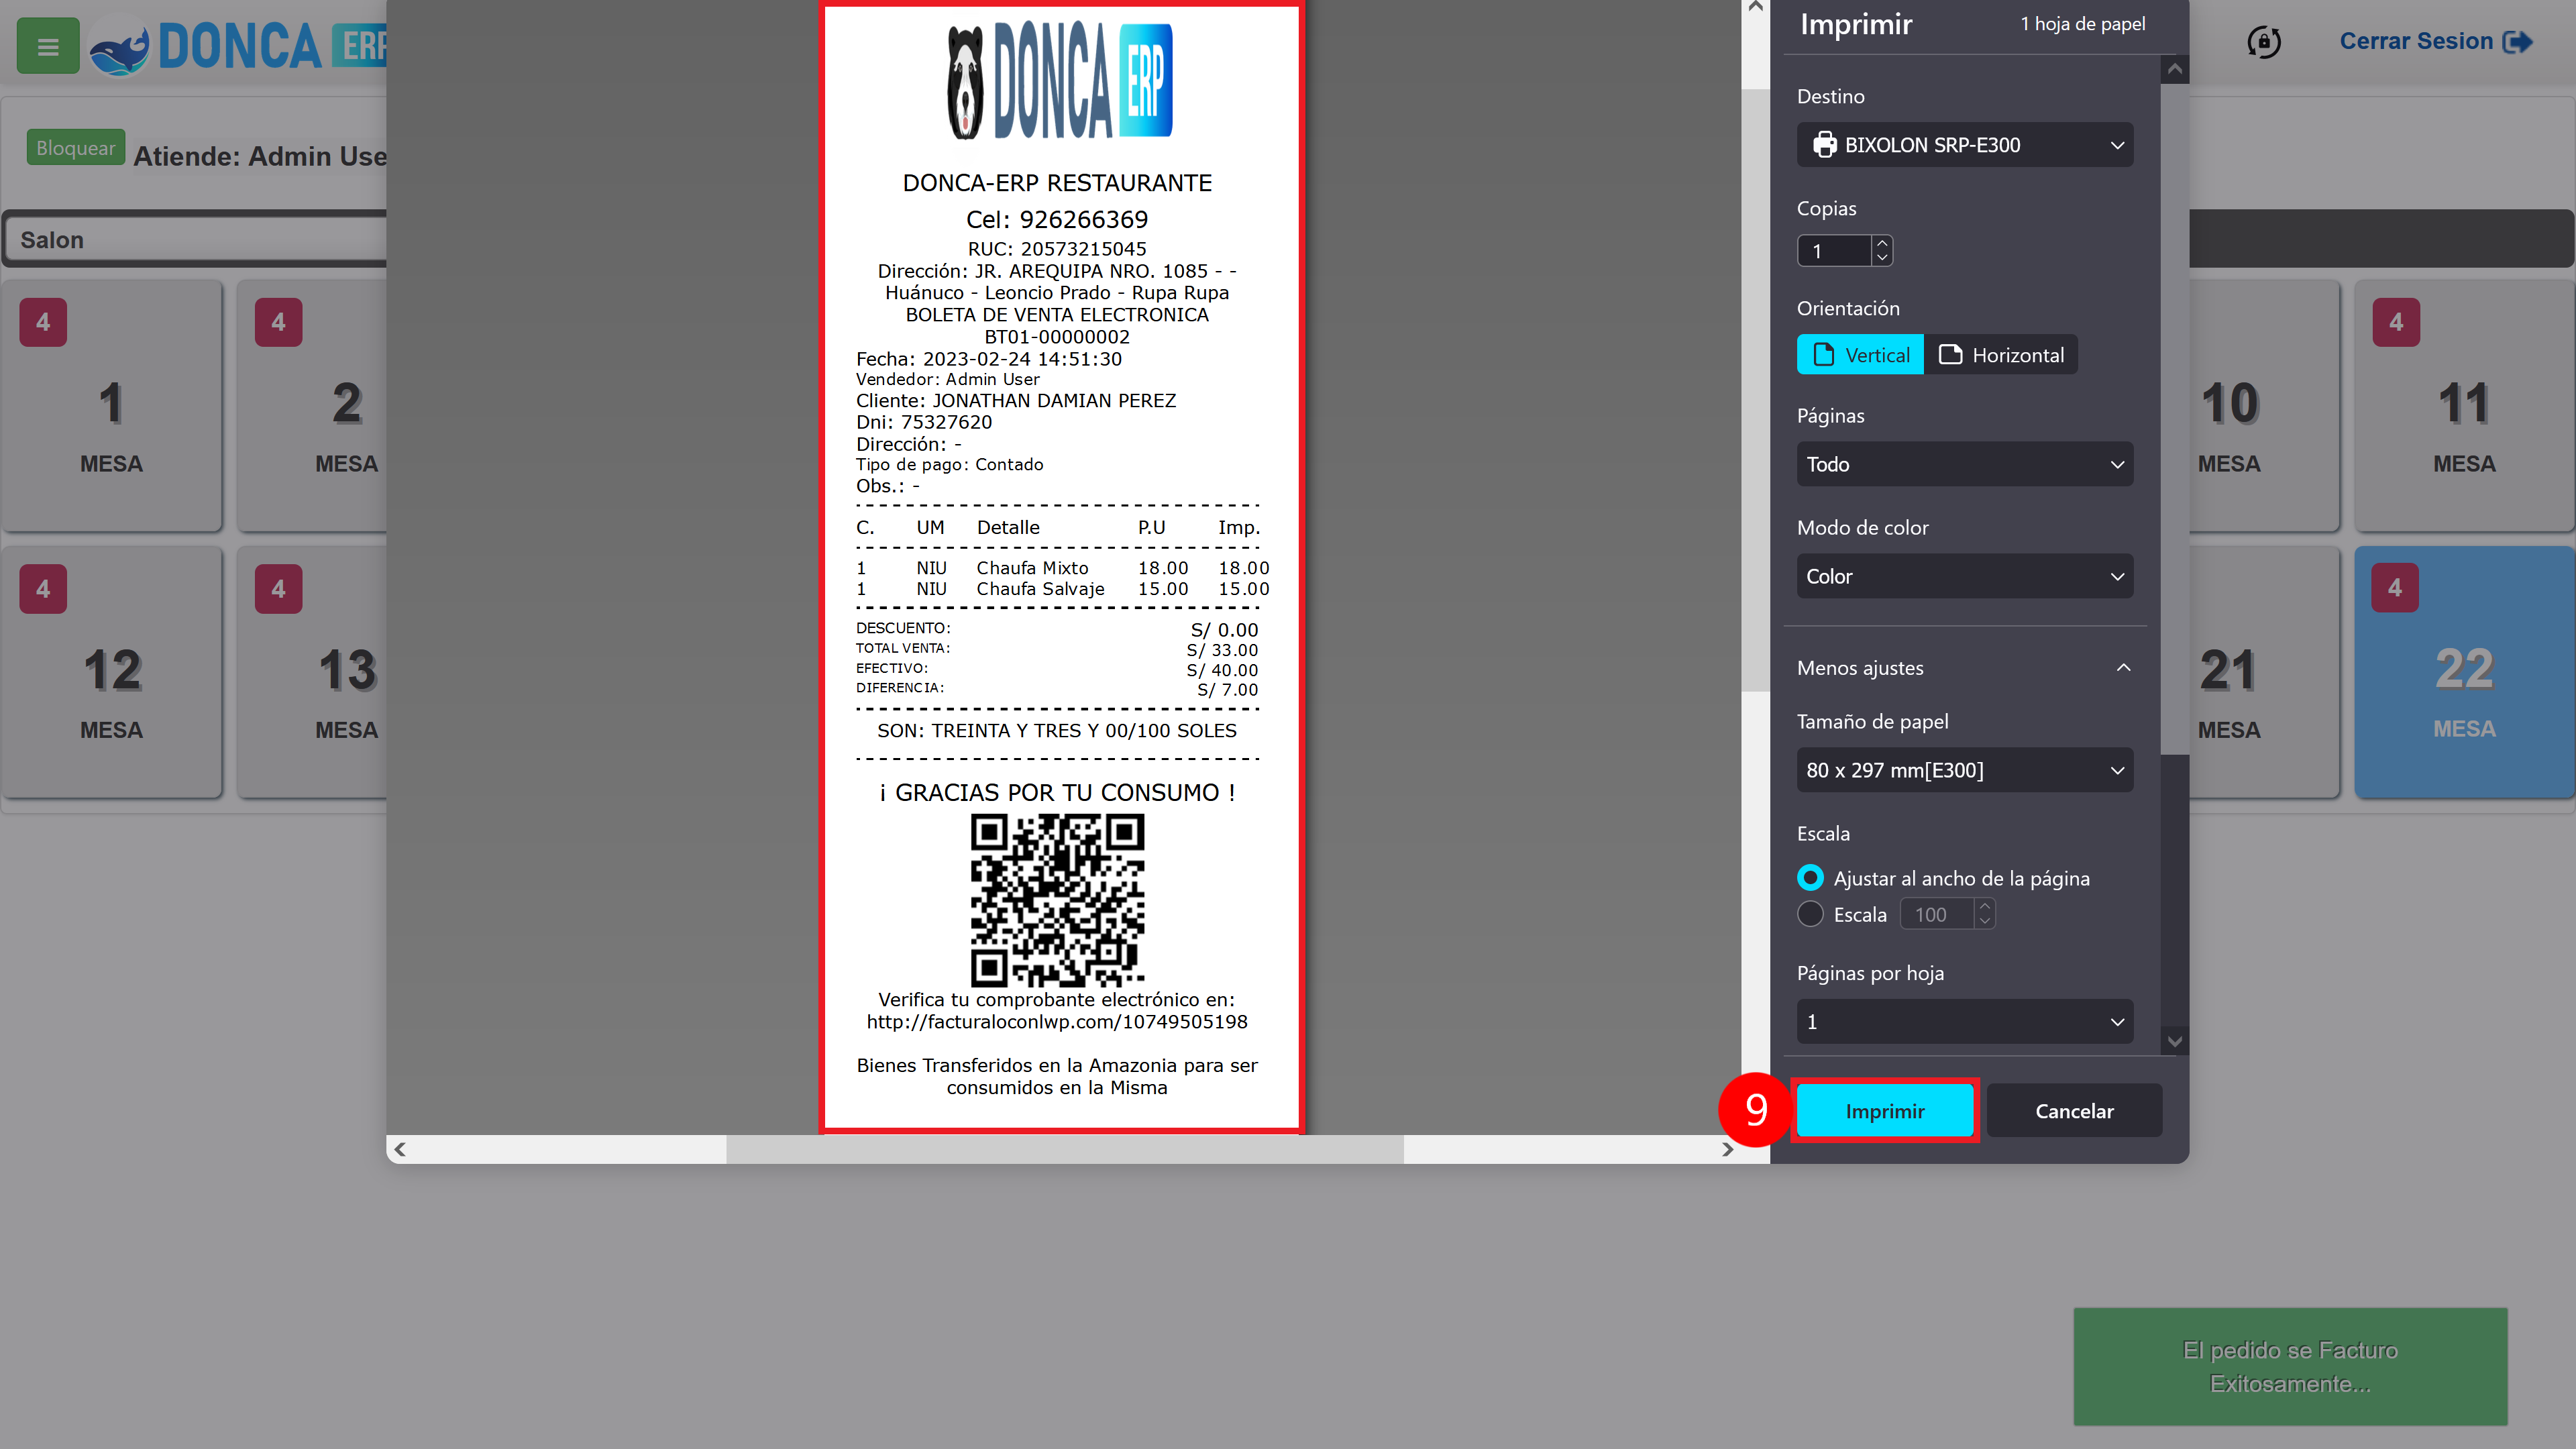Select Ajustar al ancho de la página
2576x1449 pixels.
(1810, 878)
